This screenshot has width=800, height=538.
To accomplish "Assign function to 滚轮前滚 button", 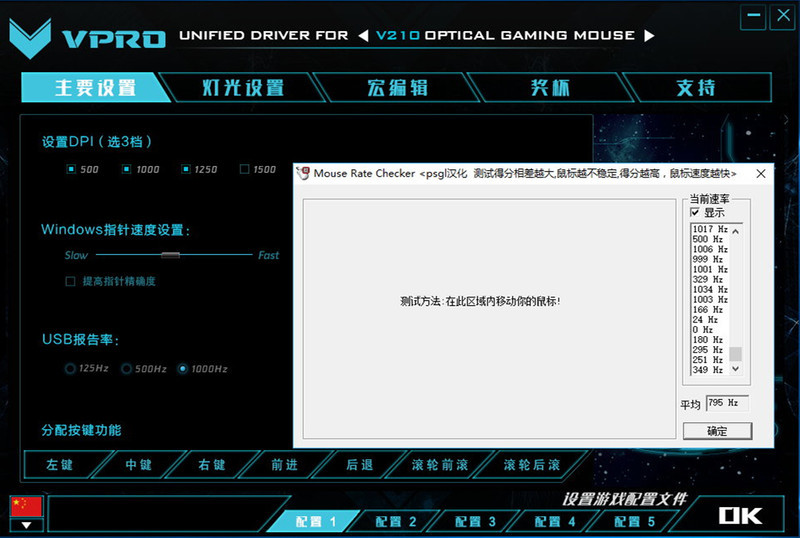I will 440,464.
